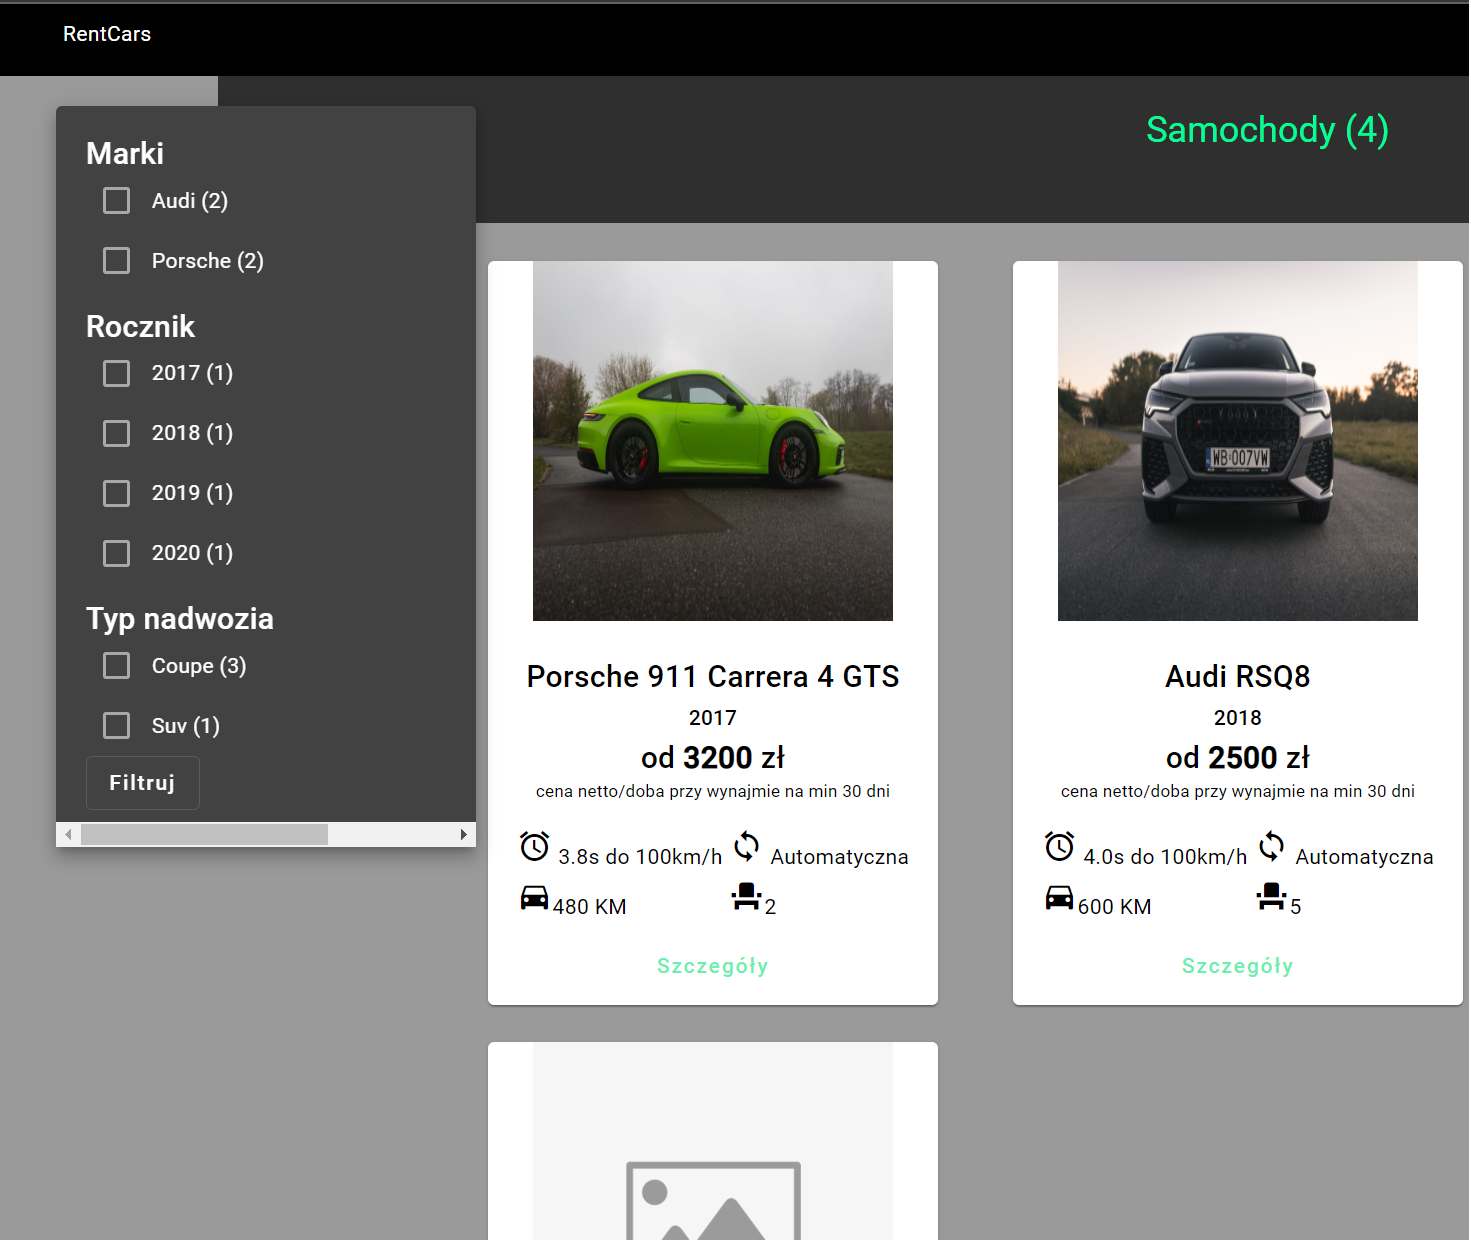Image resolution: width=1471 pixels, height=1240 pixels.
Task: Toggle the 2017 (1) year checkbox
Action: [x=117, y=373]
